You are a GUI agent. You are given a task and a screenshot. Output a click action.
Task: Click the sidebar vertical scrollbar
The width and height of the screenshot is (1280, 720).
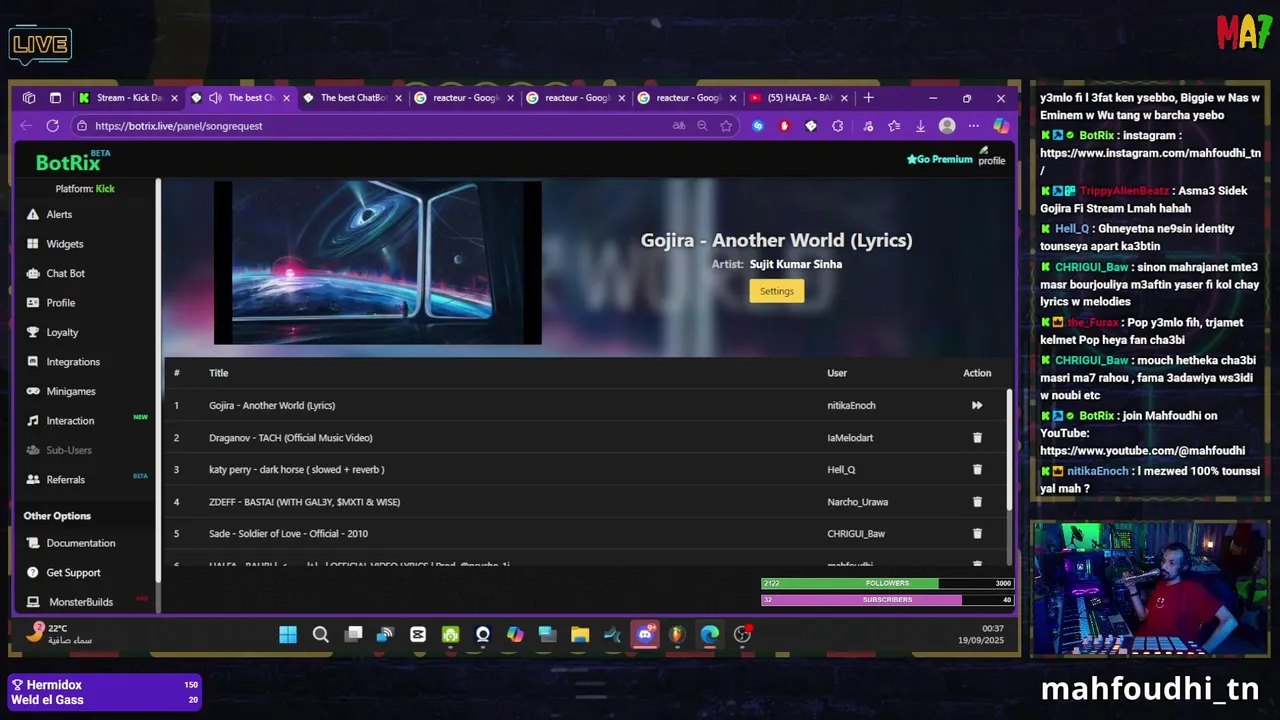(x=157, y=380)
